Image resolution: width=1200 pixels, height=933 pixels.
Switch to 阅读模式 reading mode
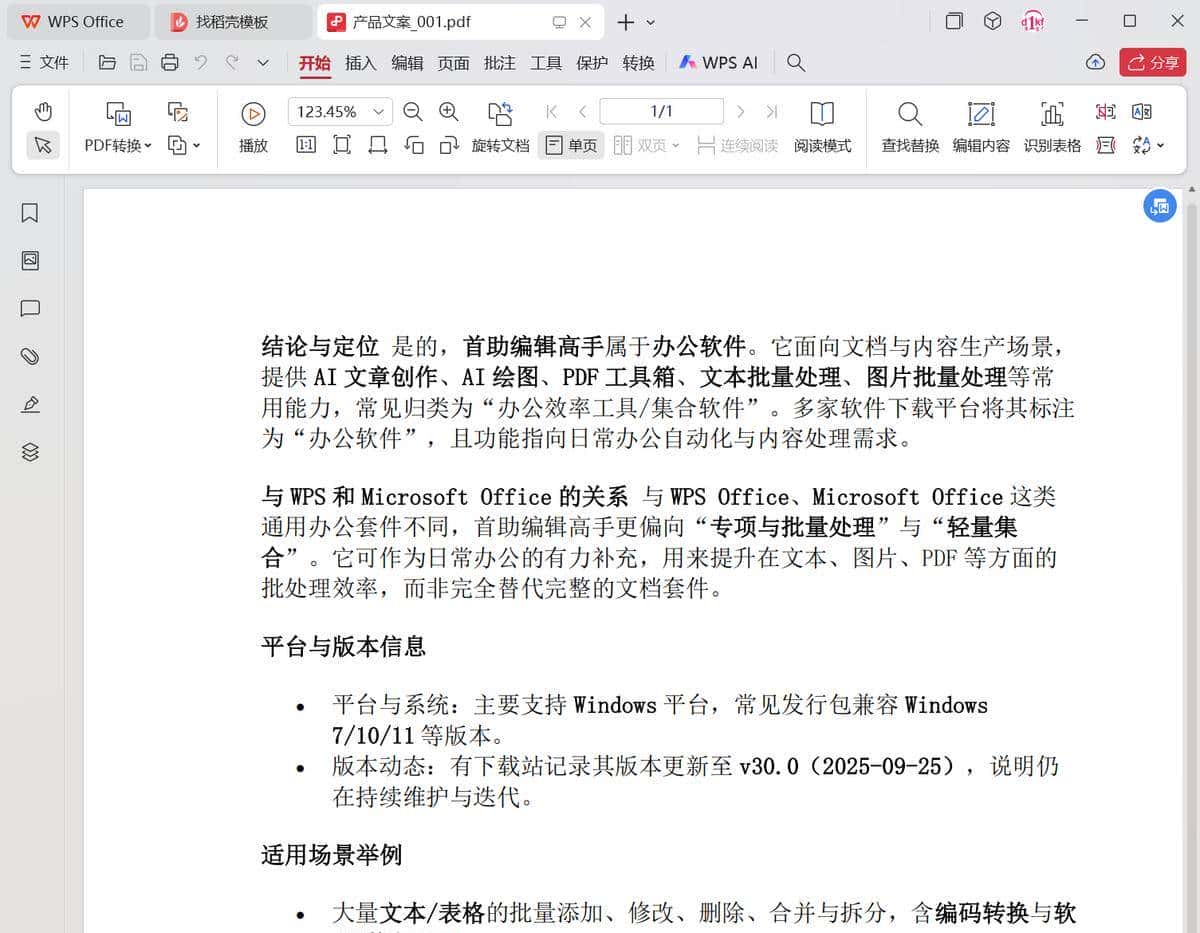[821, 125]
